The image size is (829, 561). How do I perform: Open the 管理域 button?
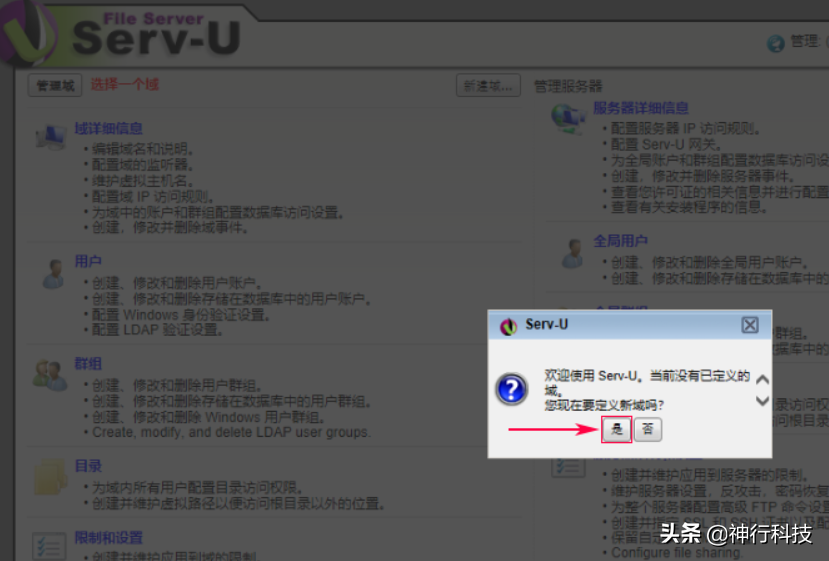tap(55, 85)
